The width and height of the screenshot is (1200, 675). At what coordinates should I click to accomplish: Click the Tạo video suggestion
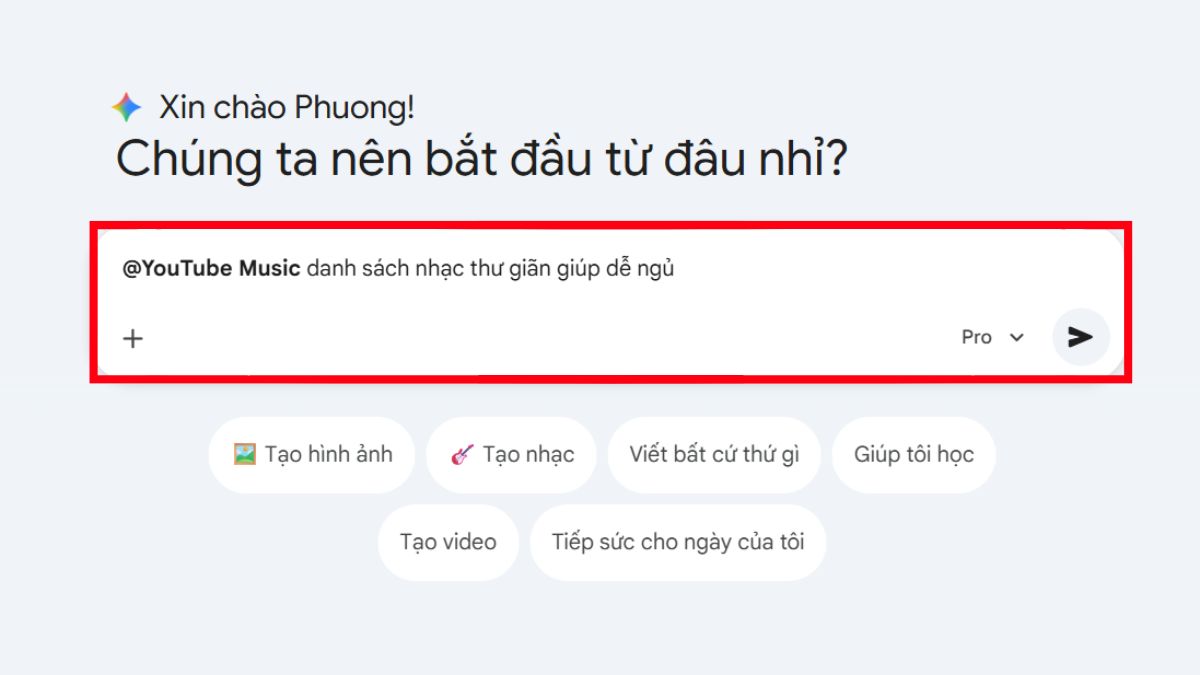[448, 541]
